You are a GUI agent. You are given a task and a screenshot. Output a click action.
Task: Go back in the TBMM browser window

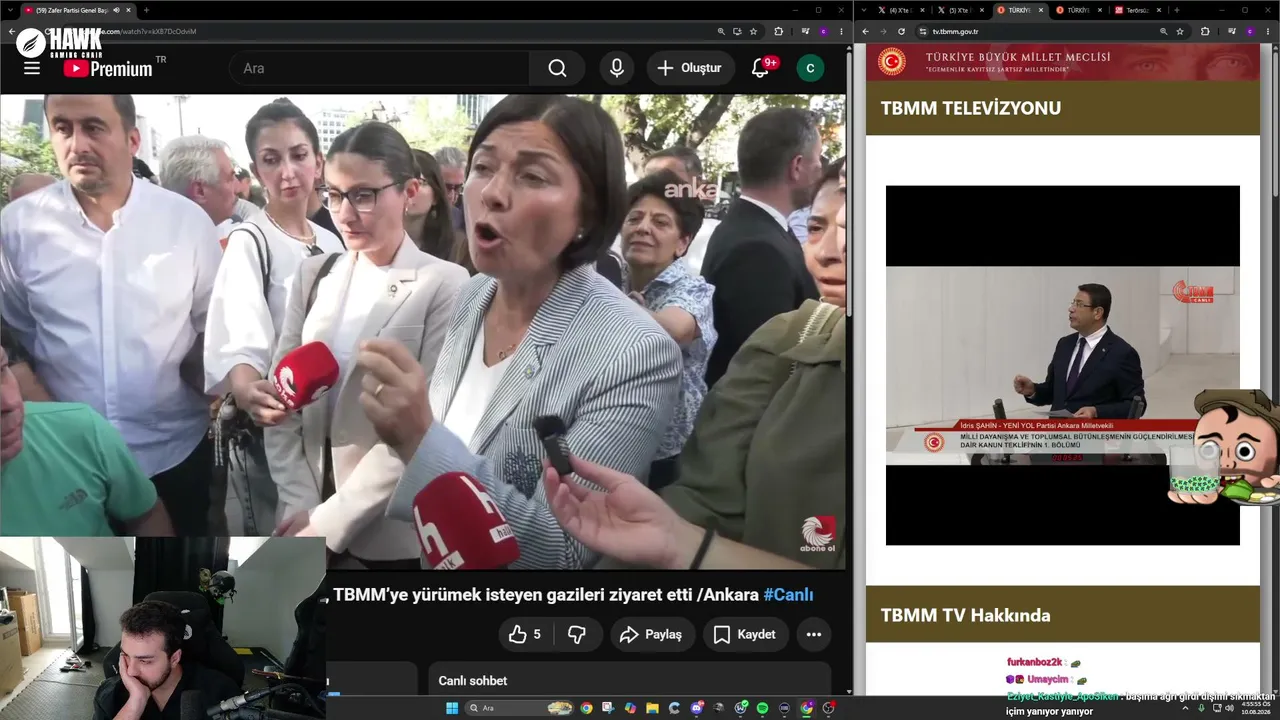[866, 31]
